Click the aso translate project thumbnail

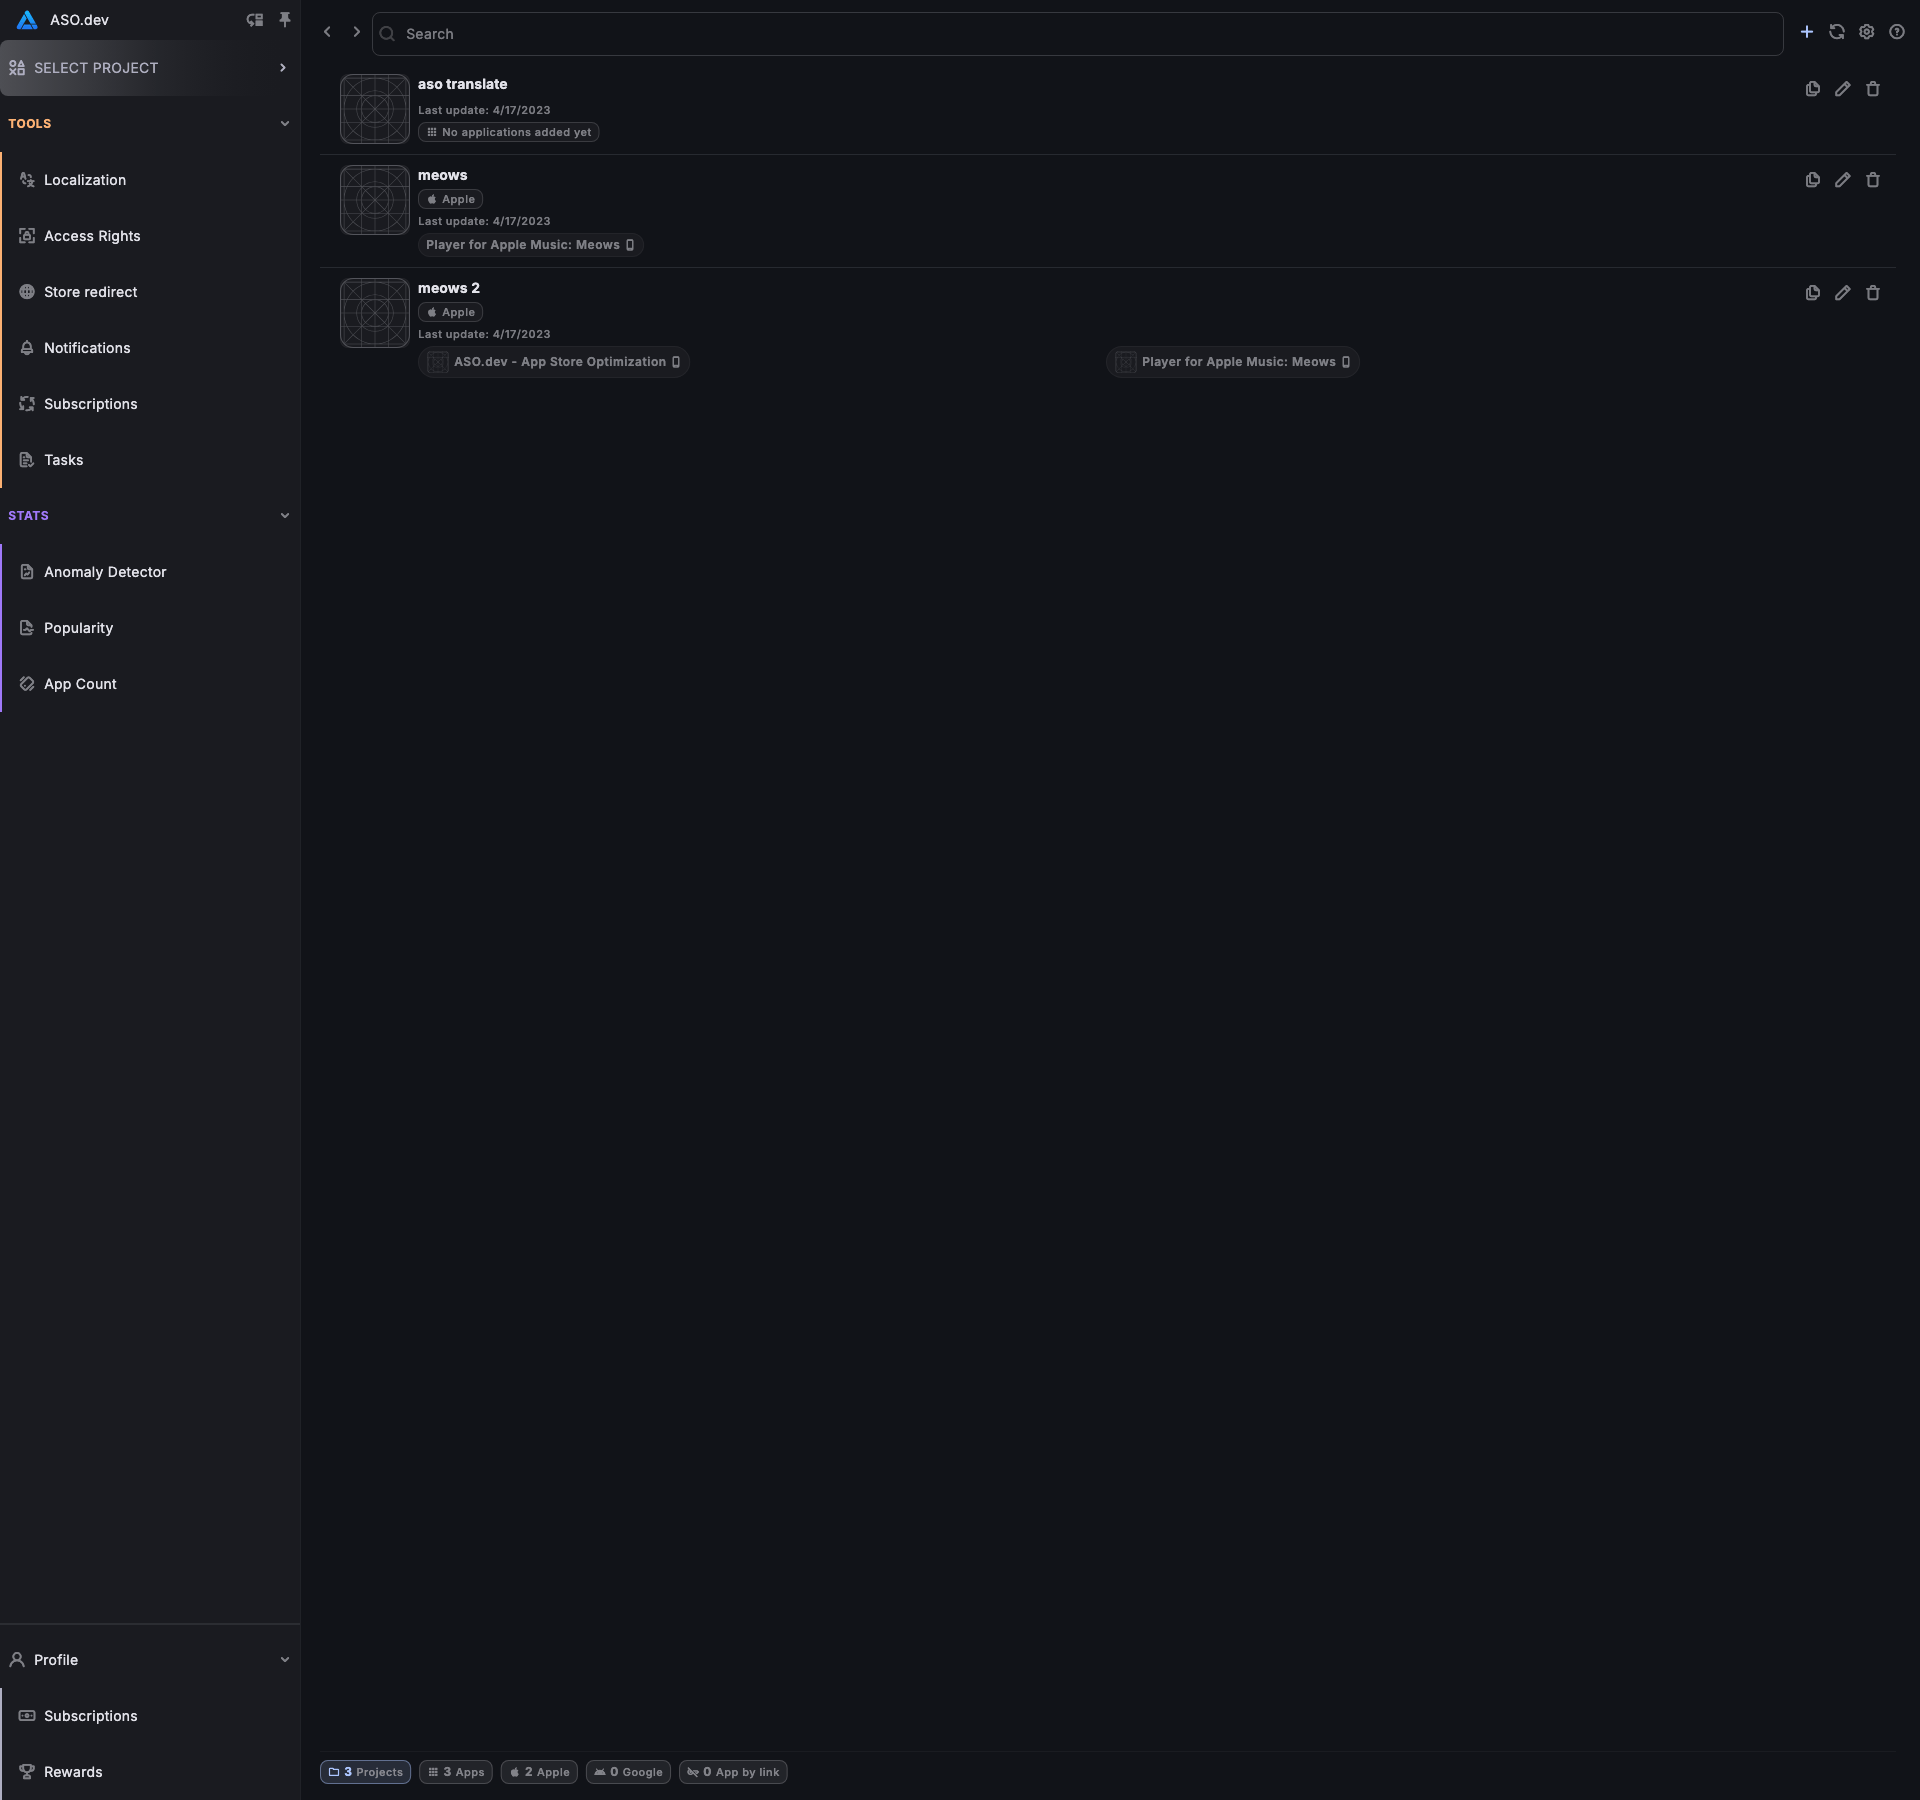click(x=375, y=109)
